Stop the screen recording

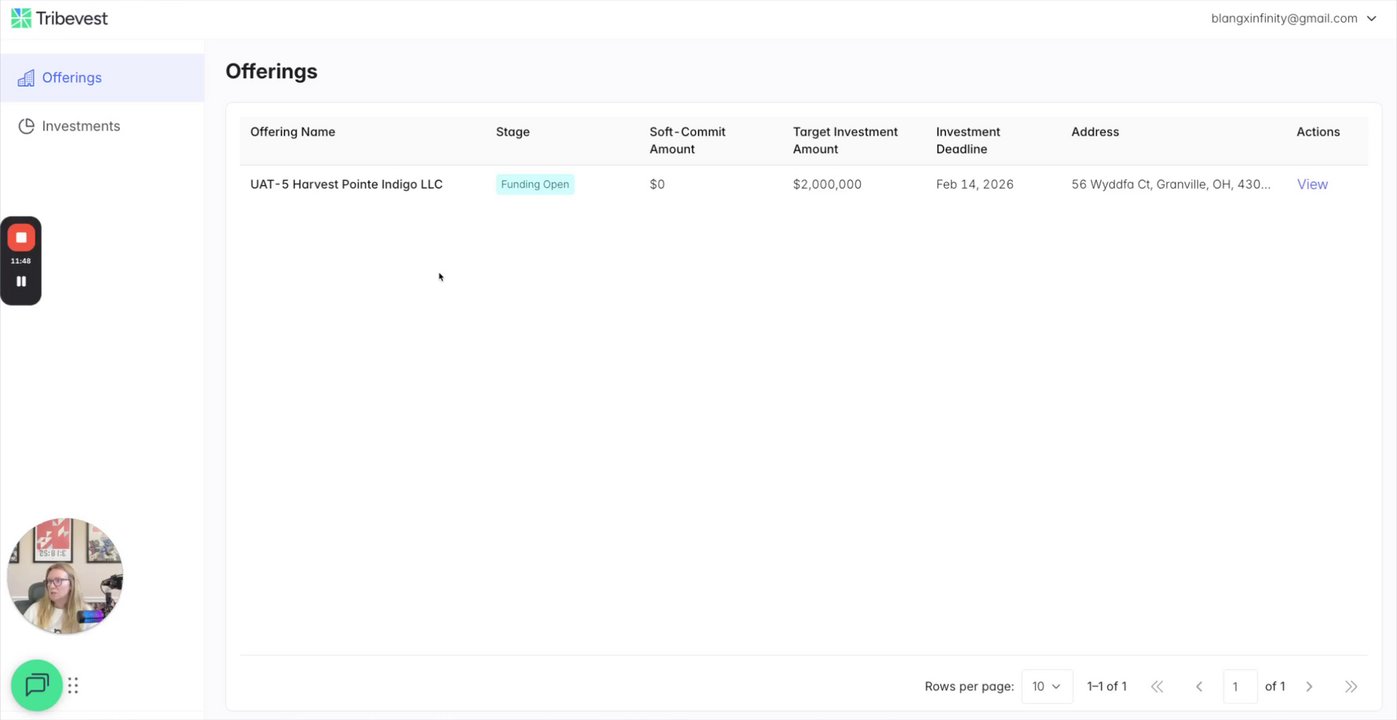pyautogui.click(x=21, y=237)
